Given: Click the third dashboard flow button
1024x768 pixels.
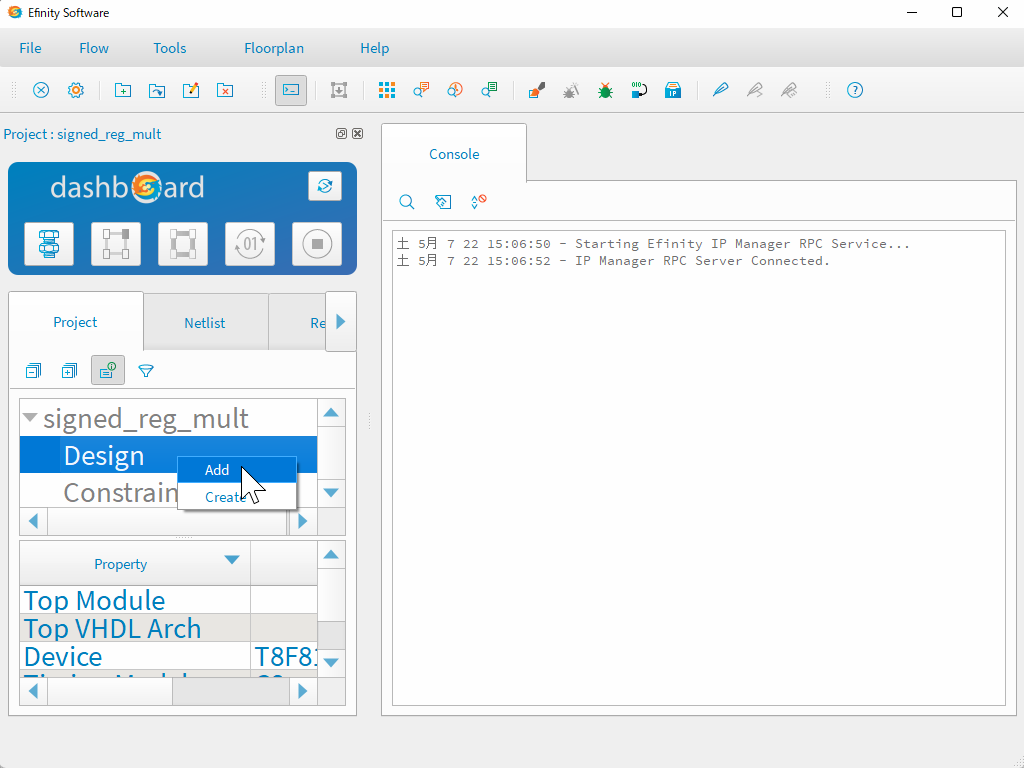Looking at the screenshot, I should [183, 244].
